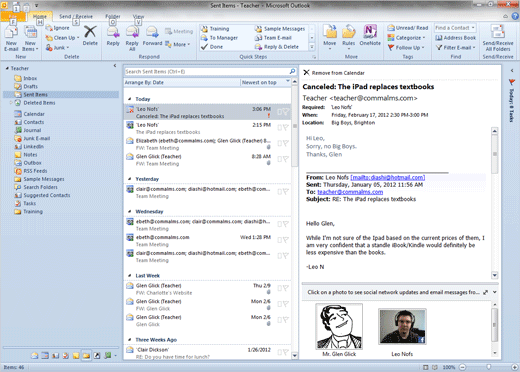Viewport: 520px width, 372px height.
Task: Click Leo Nofs photo in People Pane
Action: [402, 326]
